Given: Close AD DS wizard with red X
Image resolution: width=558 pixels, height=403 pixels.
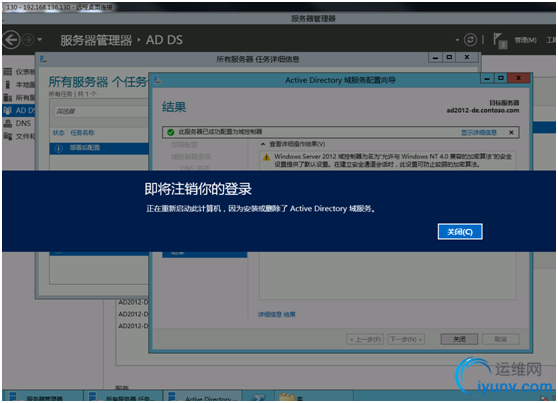Looking at the screenshot, I should [518, 78].
